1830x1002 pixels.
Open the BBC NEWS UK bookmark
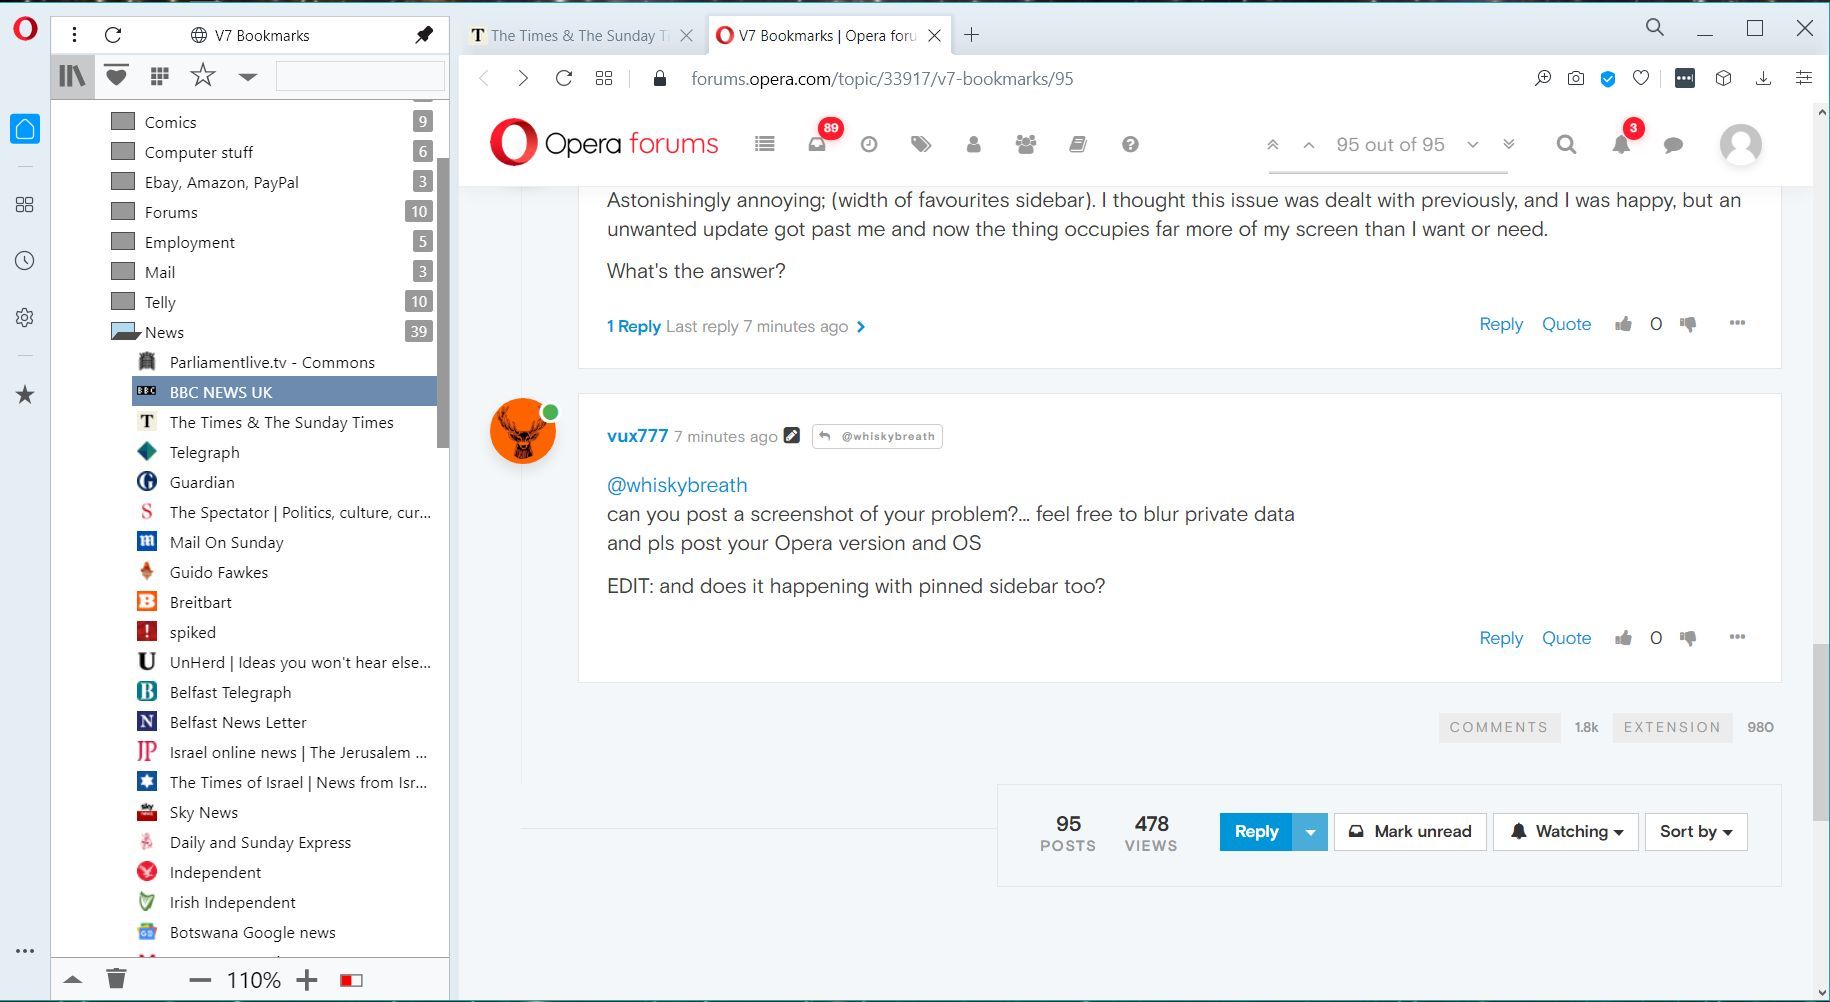point(284,392)
